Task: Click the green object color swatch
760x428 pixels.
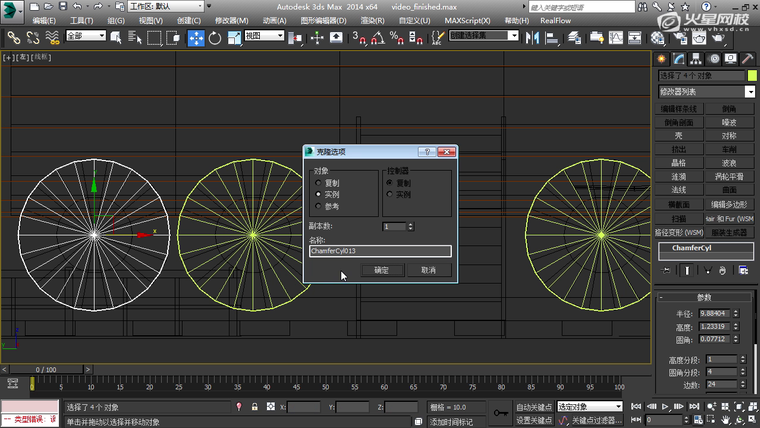Action: coord(751,76)
